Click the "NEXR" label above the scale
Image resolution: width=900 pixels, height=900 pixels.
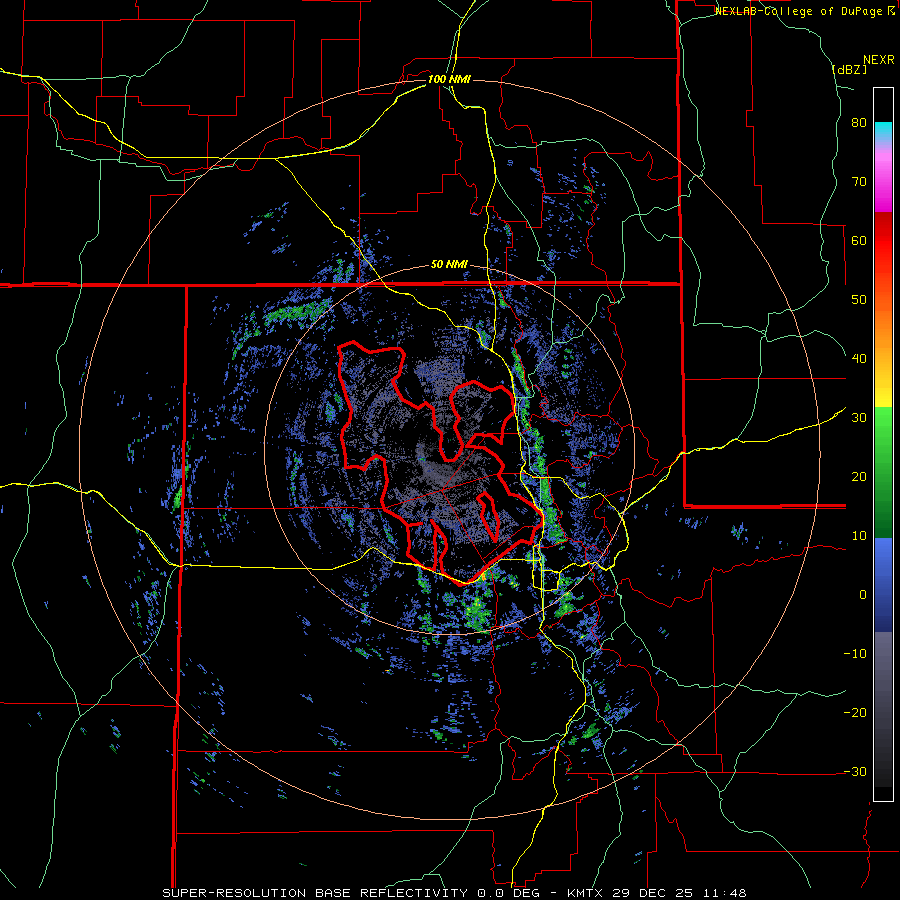point(878,60)
